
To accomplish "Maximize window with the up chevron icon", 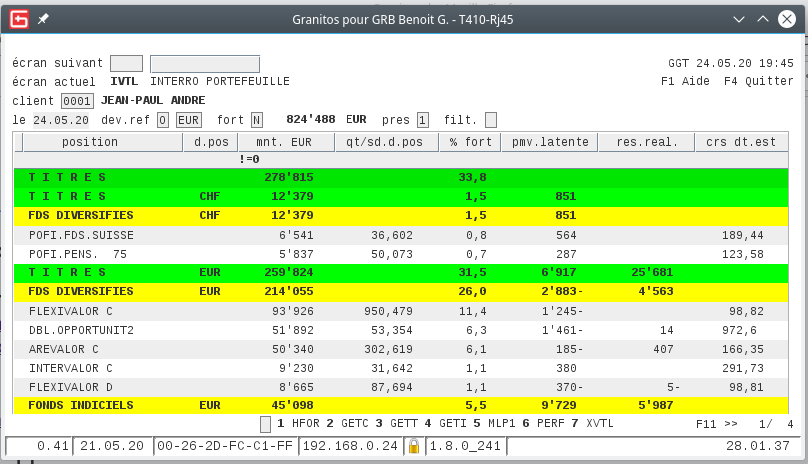I will pos(762,19).
